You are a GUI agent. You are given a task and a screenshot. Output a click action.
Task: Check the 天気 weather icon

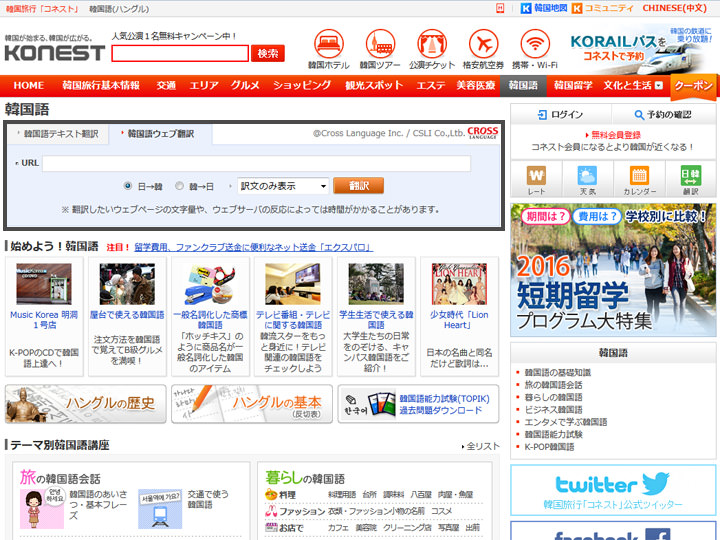click(x=587, y=178)
